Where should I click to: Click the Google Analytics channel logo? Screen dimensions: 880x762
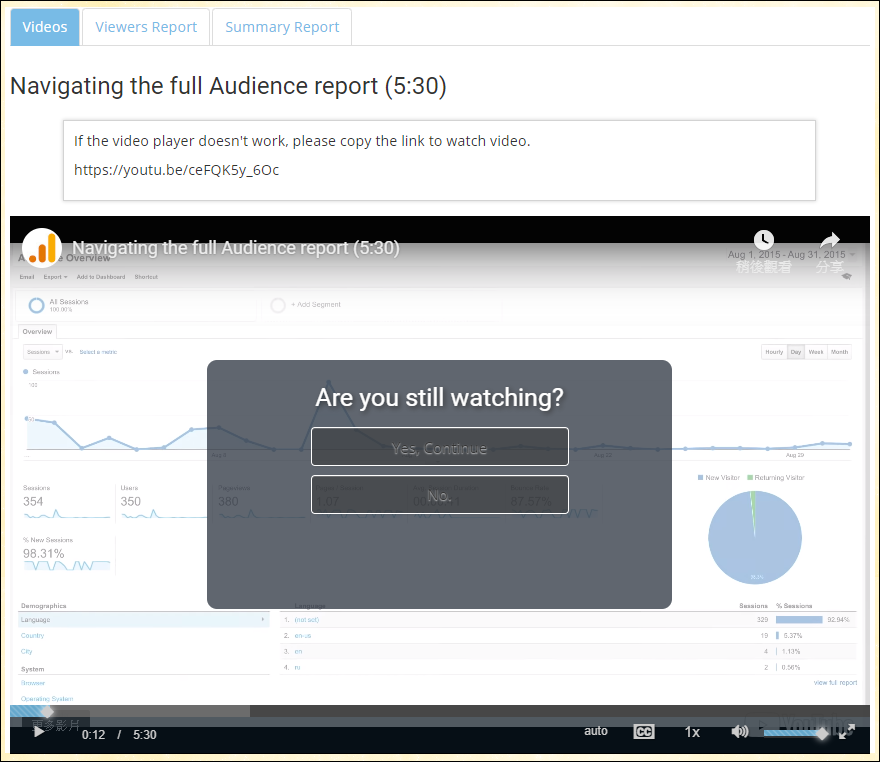pos(42,248)
